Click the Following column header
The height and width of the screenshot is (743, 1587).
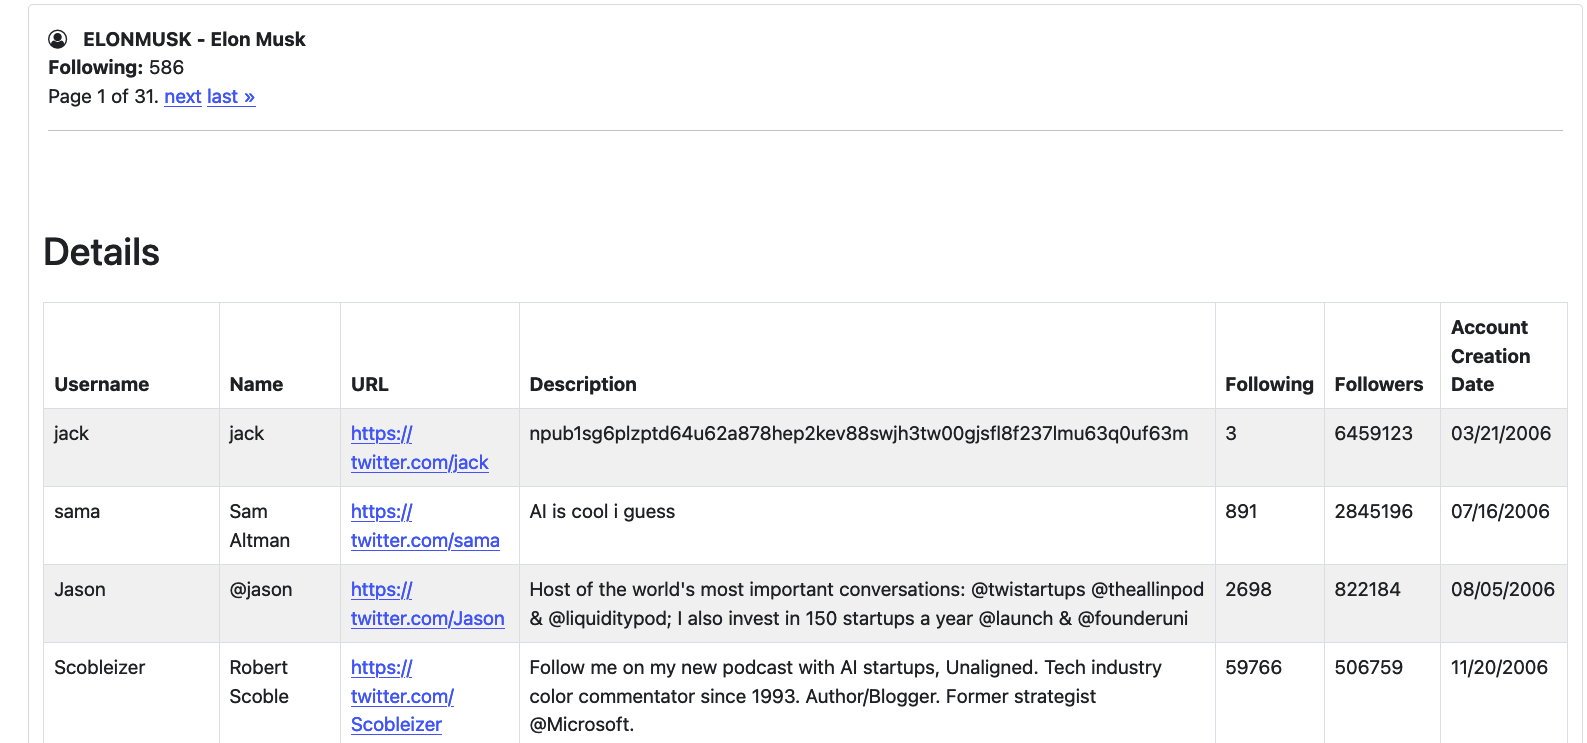coord(1268,384)
